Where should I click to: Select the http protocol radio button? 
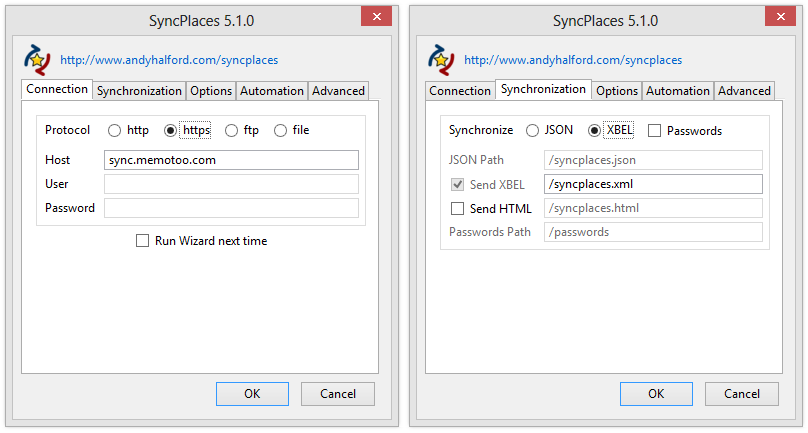pyautogui.click(x=114, y=131)
